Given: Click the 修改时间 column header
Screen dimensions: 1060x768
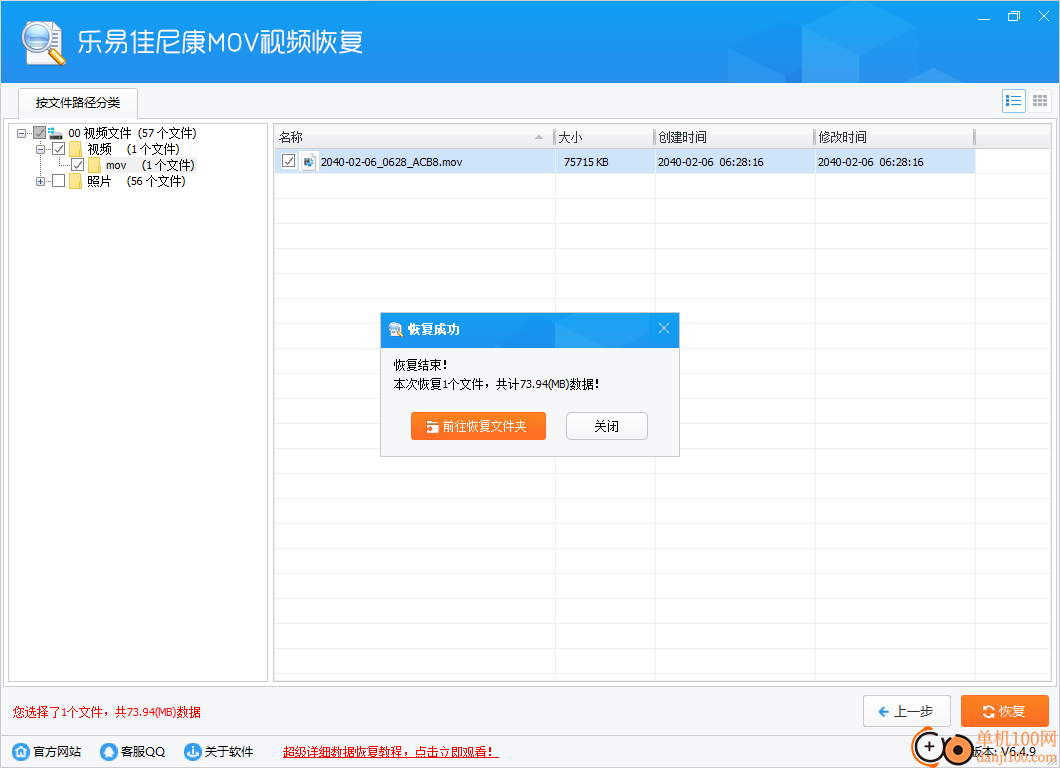Looking at the screenshot, I should point(895,137).
